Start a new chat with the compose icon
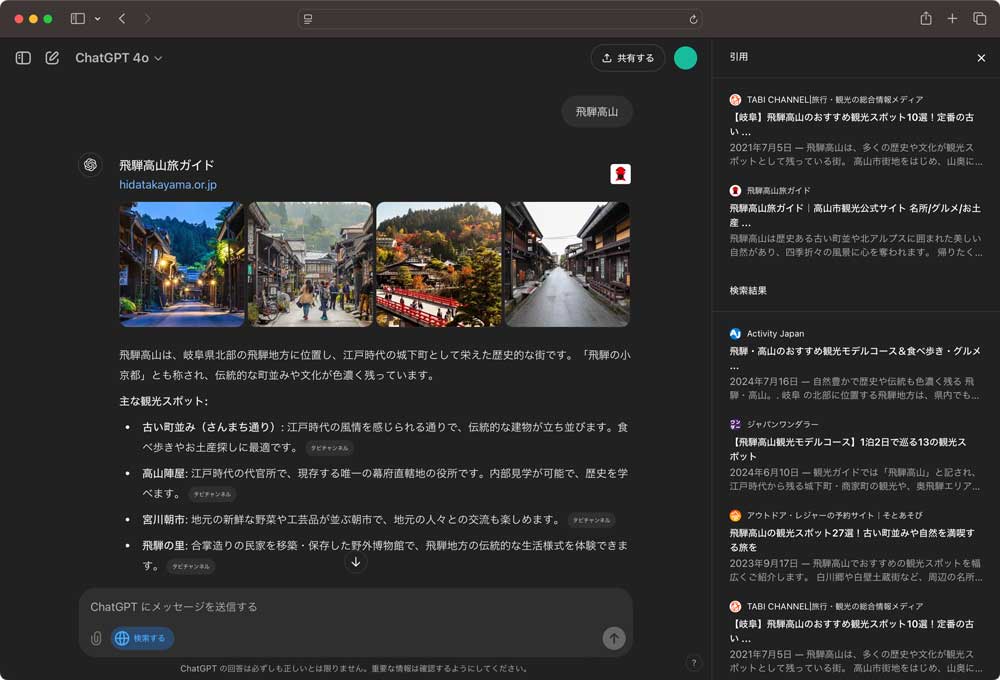 [52, 58]
